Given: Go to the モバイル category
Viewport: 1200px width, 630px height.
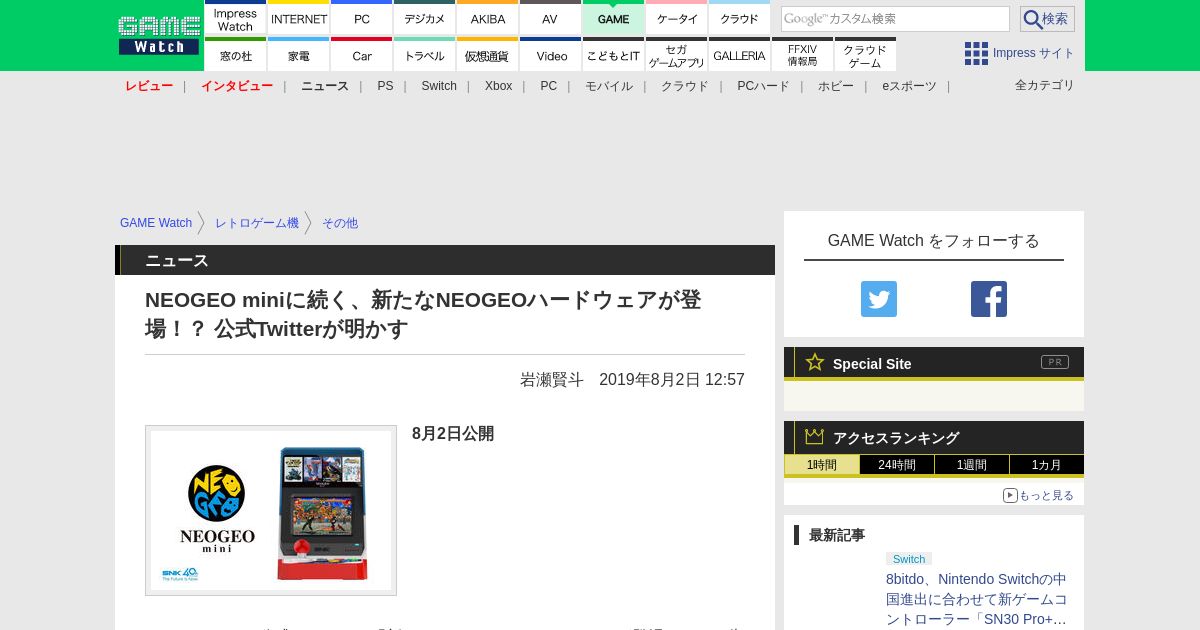Looking at the screenshot, I should tap(609, 86).
